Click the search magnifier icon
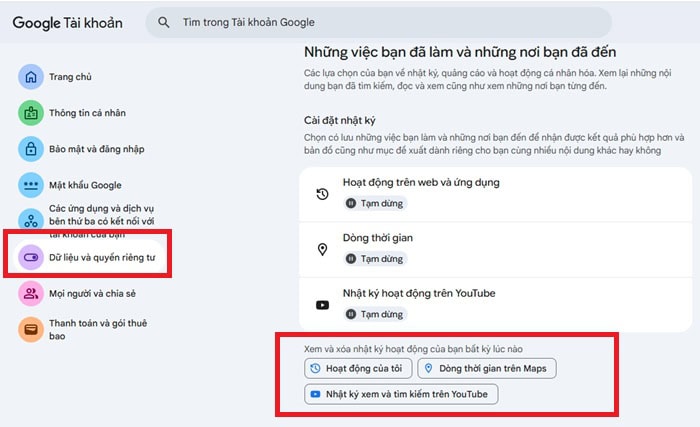This screenshot has height=427, width=700. 163,22
